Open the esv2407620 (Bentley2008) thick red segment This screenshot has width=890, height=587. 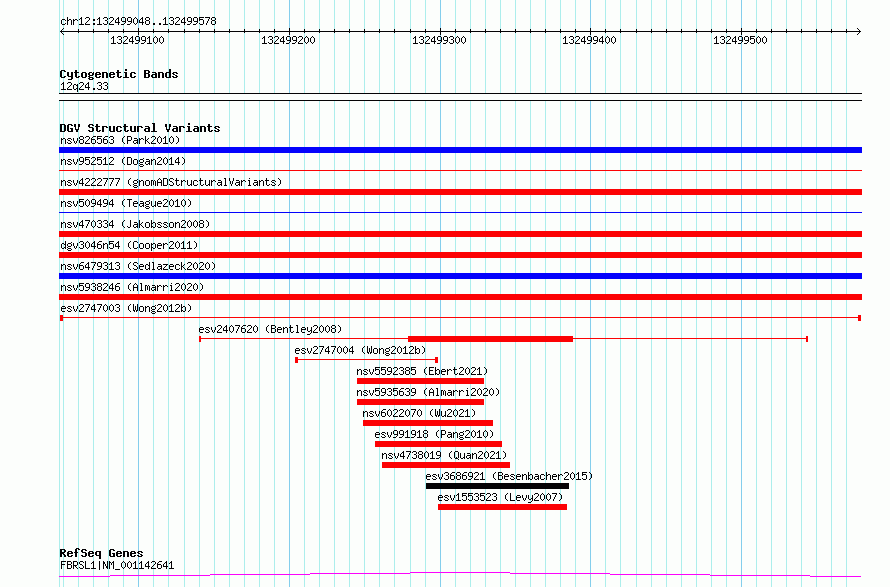click(490, 339)
